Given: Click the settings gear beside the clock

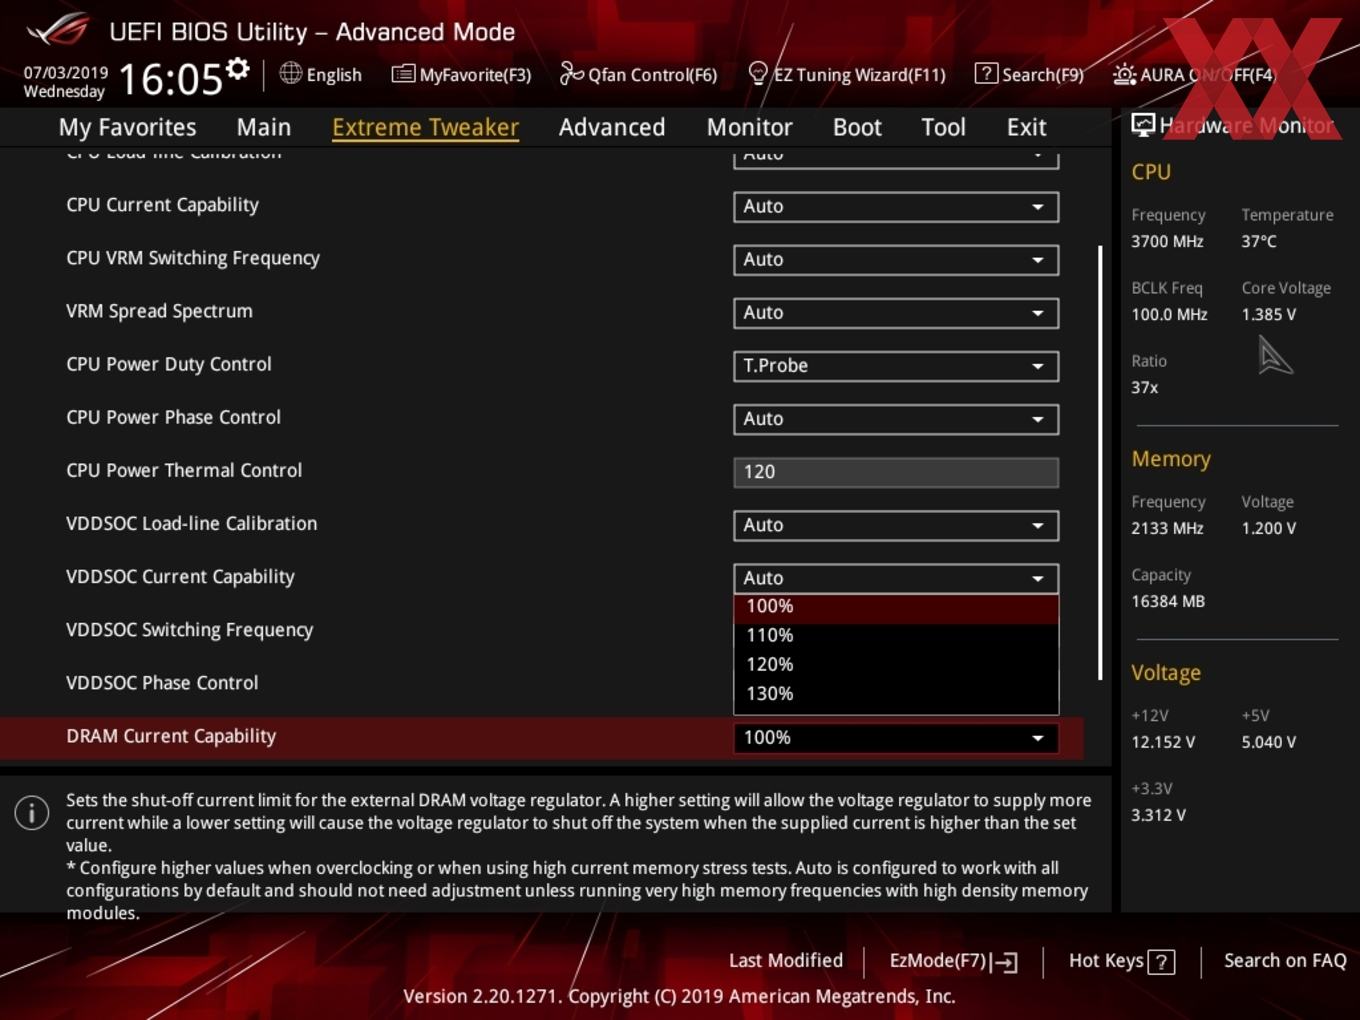Looking at the screenshot, I should pyautogui.click(x=238, y=69).
